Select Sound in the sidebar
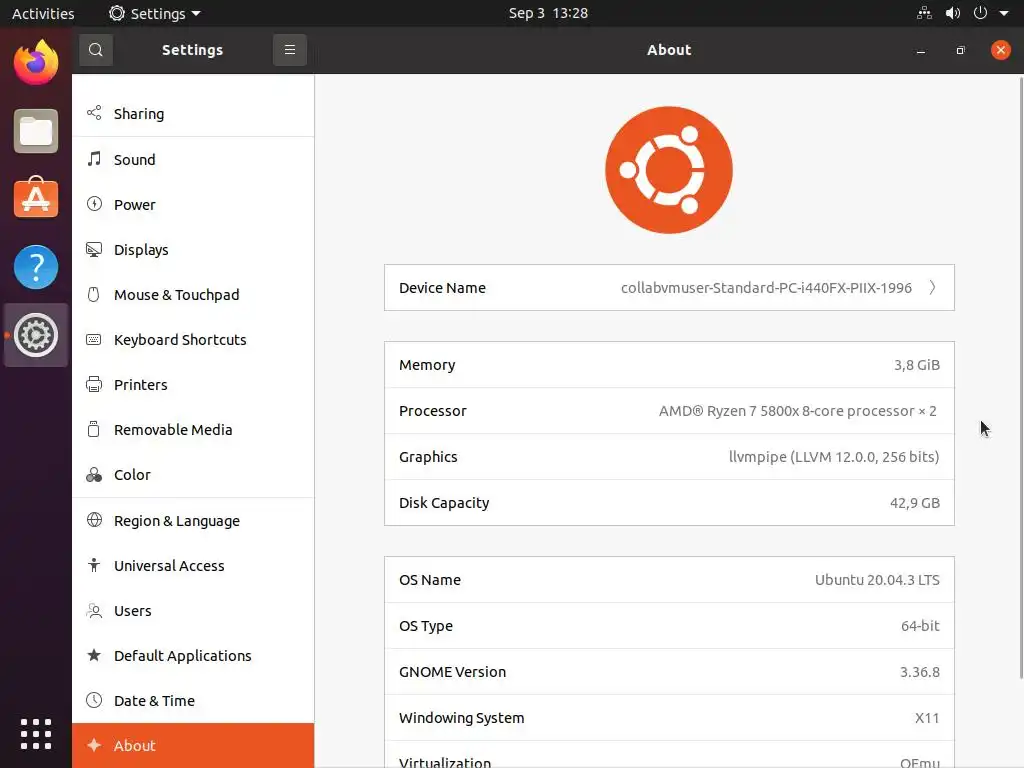Screen dimensions: 1024x768 pos(193,159)
